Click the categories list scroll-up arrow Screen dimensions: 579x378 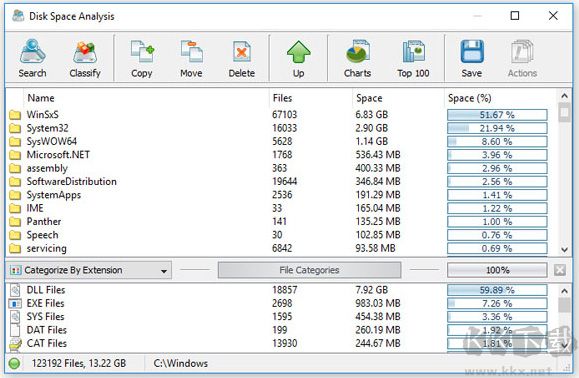(x=564, y=291)
